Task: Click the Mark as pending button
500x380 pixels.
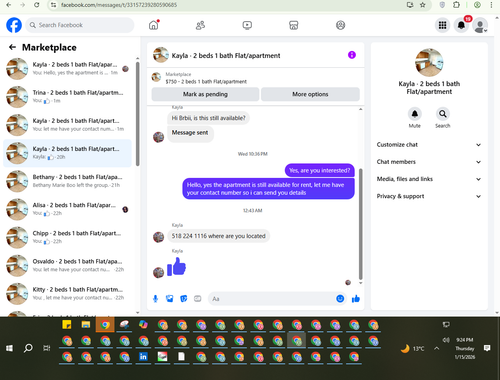Action: click(205, 94)
